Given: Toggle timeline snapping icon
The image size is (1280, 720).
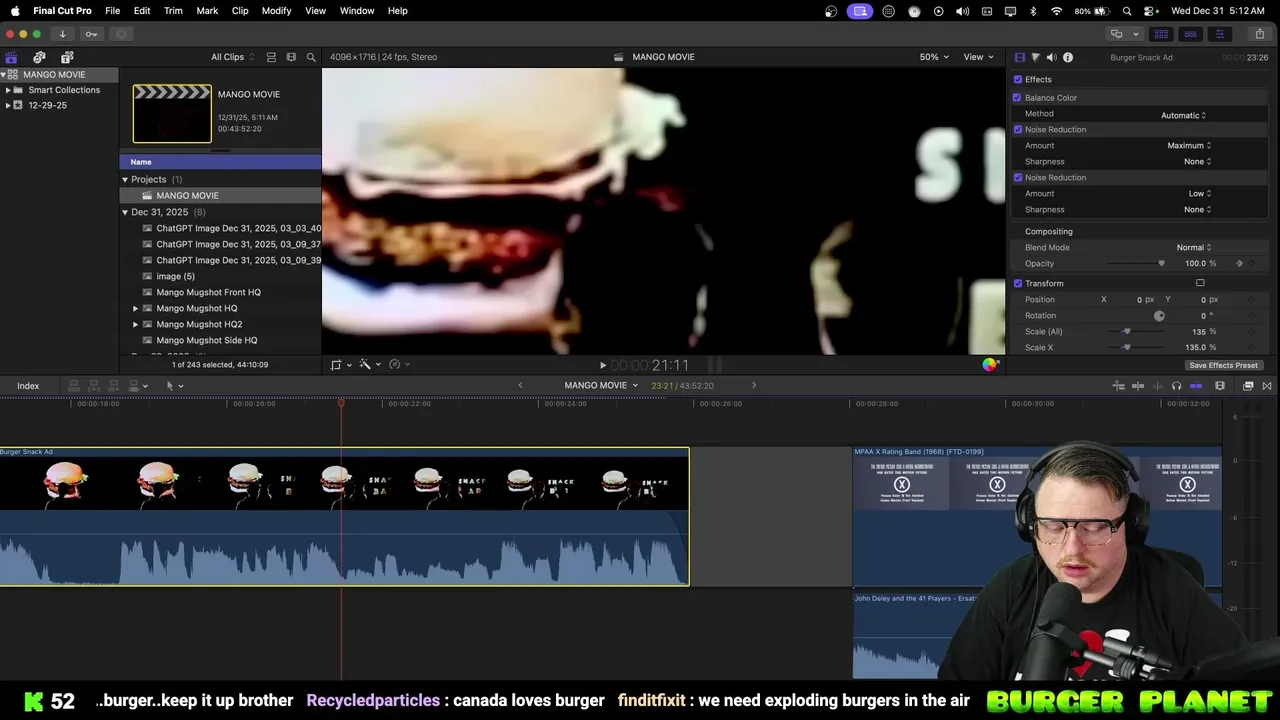Looking at the screenshot, I should [x=1196, y=386].
